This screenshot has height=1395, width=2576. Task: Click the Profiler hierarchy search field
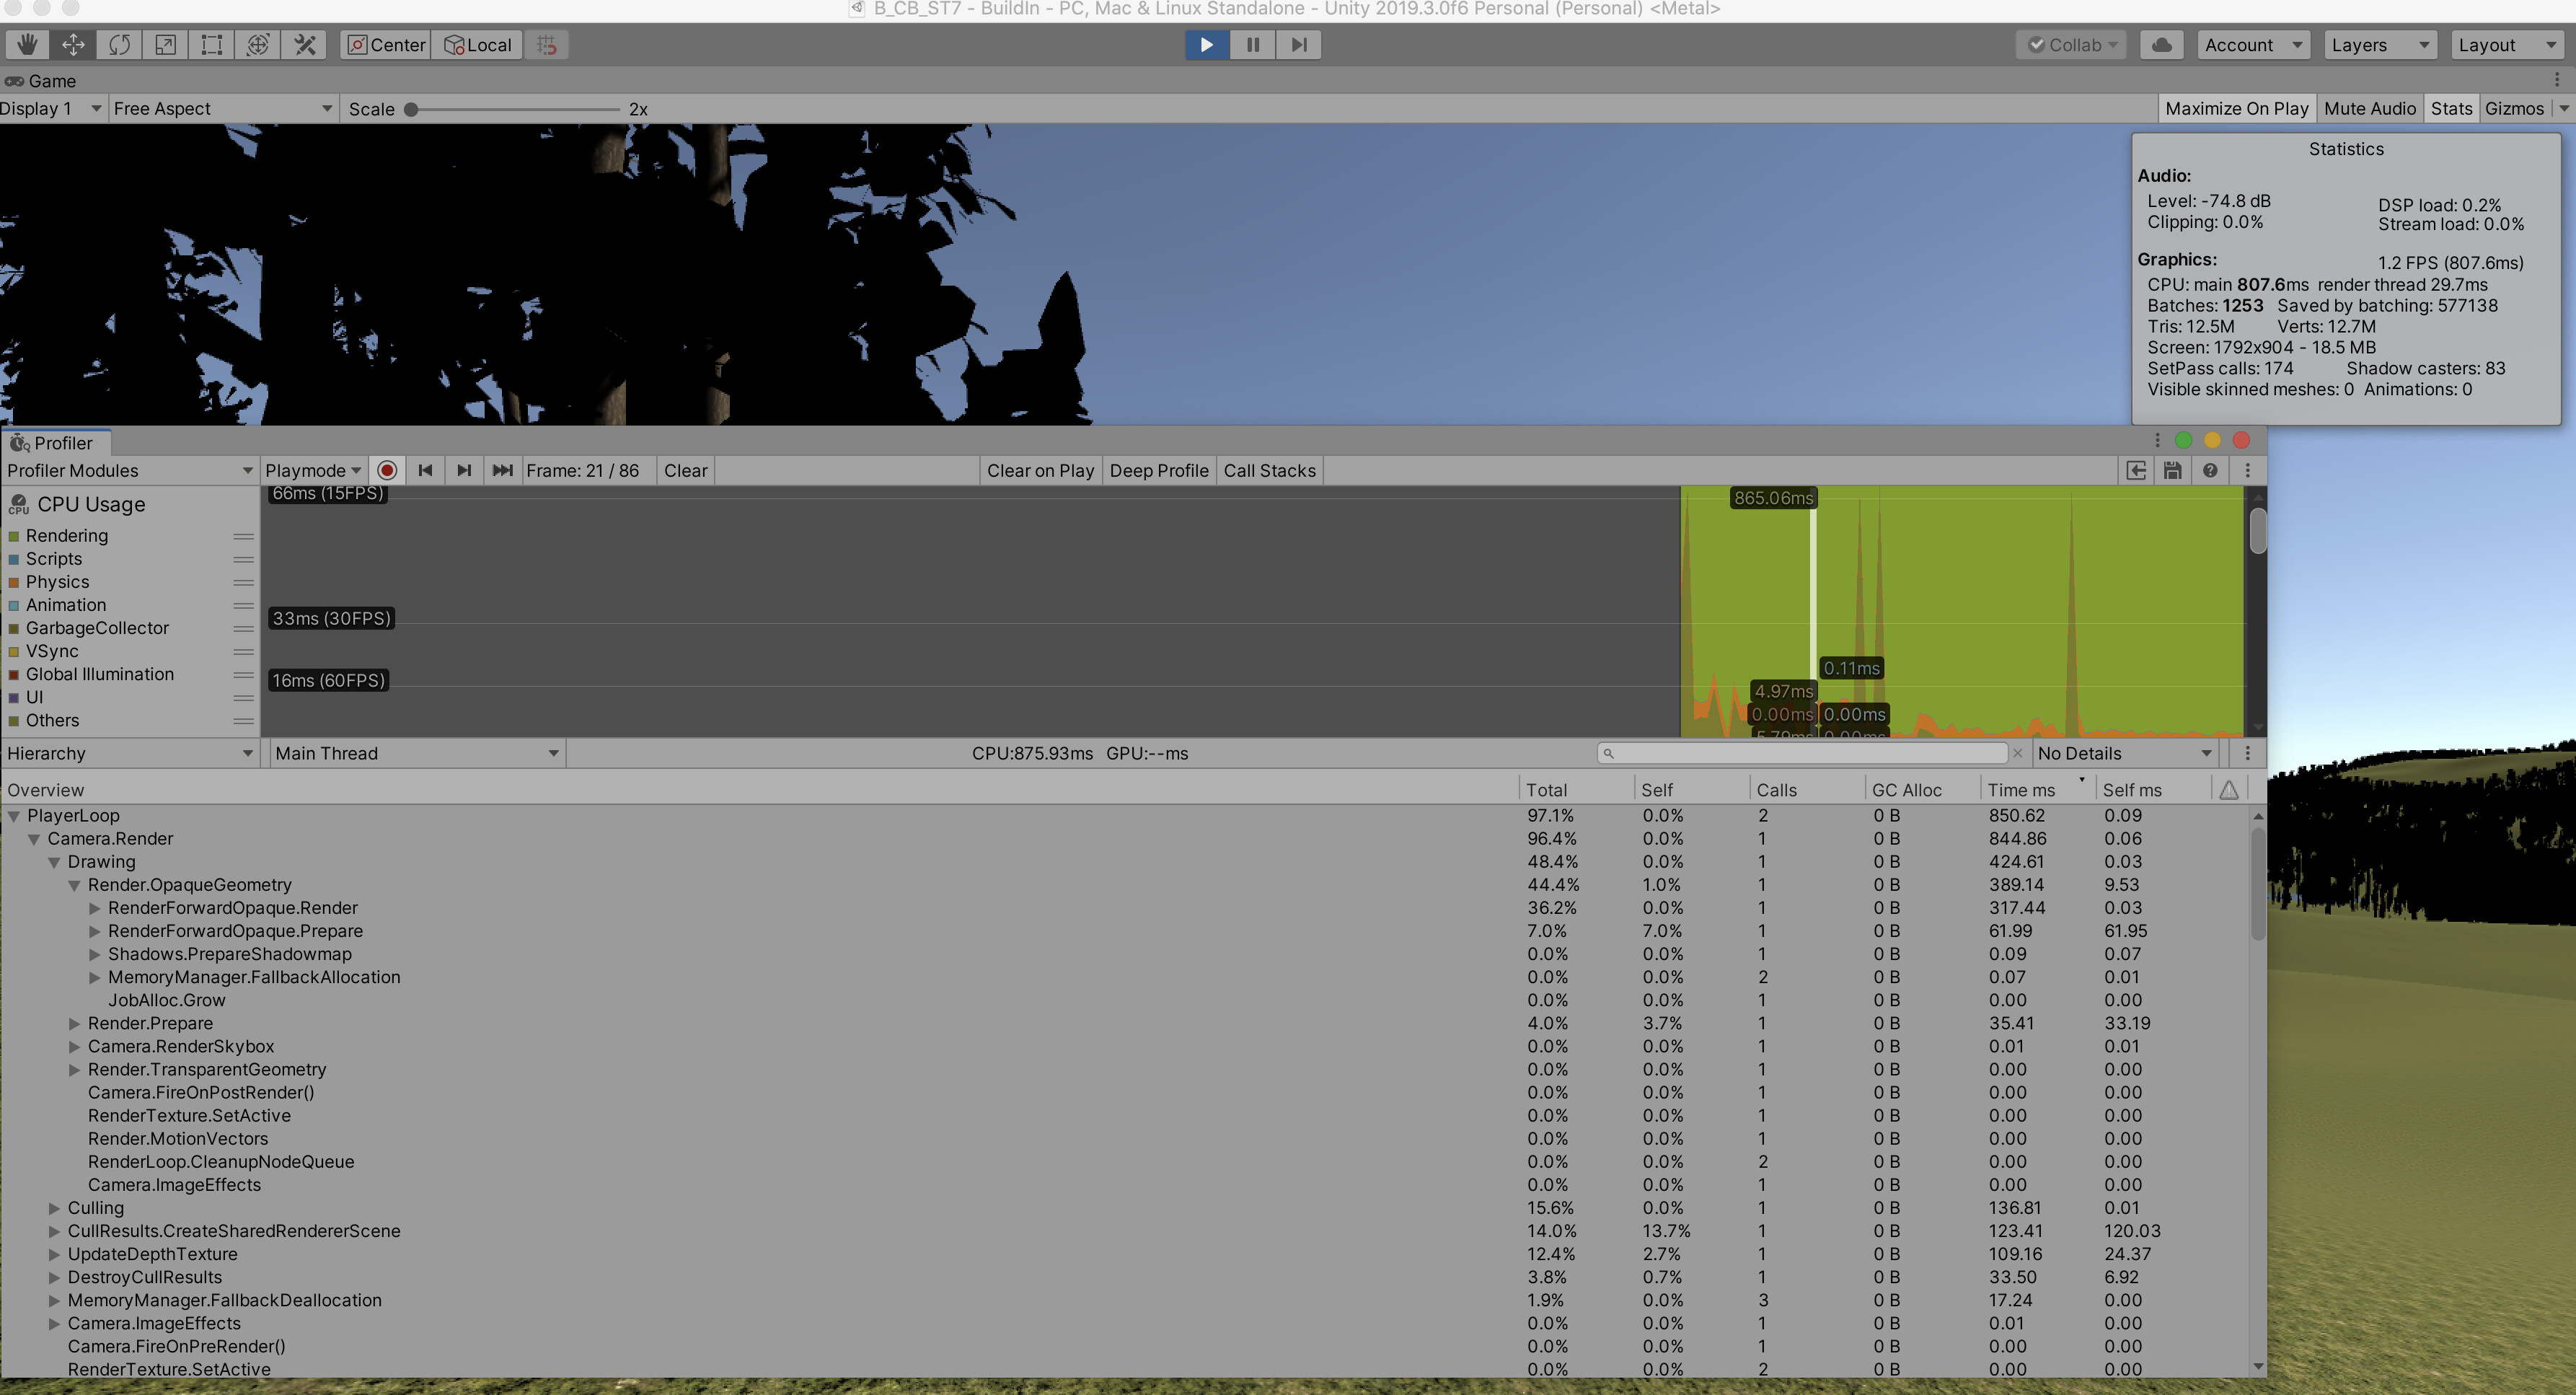tap(1800, 753)
